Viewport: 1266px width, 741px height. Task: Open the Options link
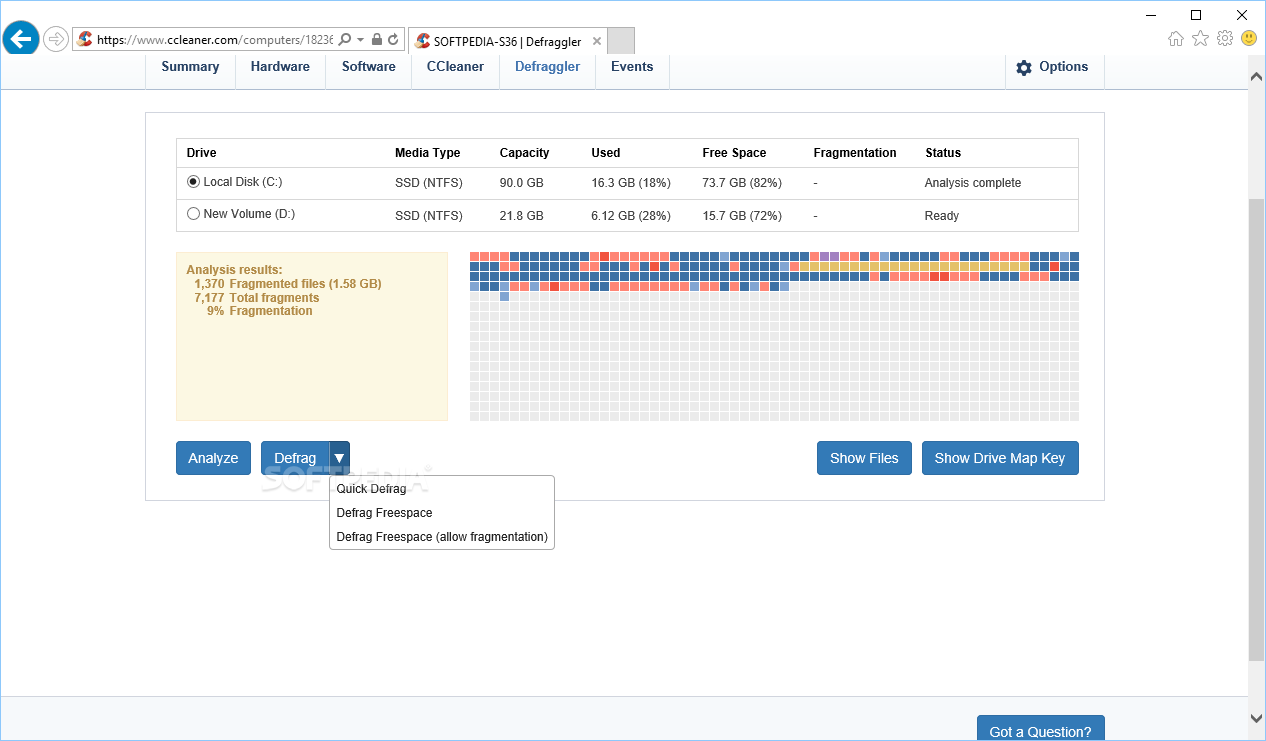1063,67
